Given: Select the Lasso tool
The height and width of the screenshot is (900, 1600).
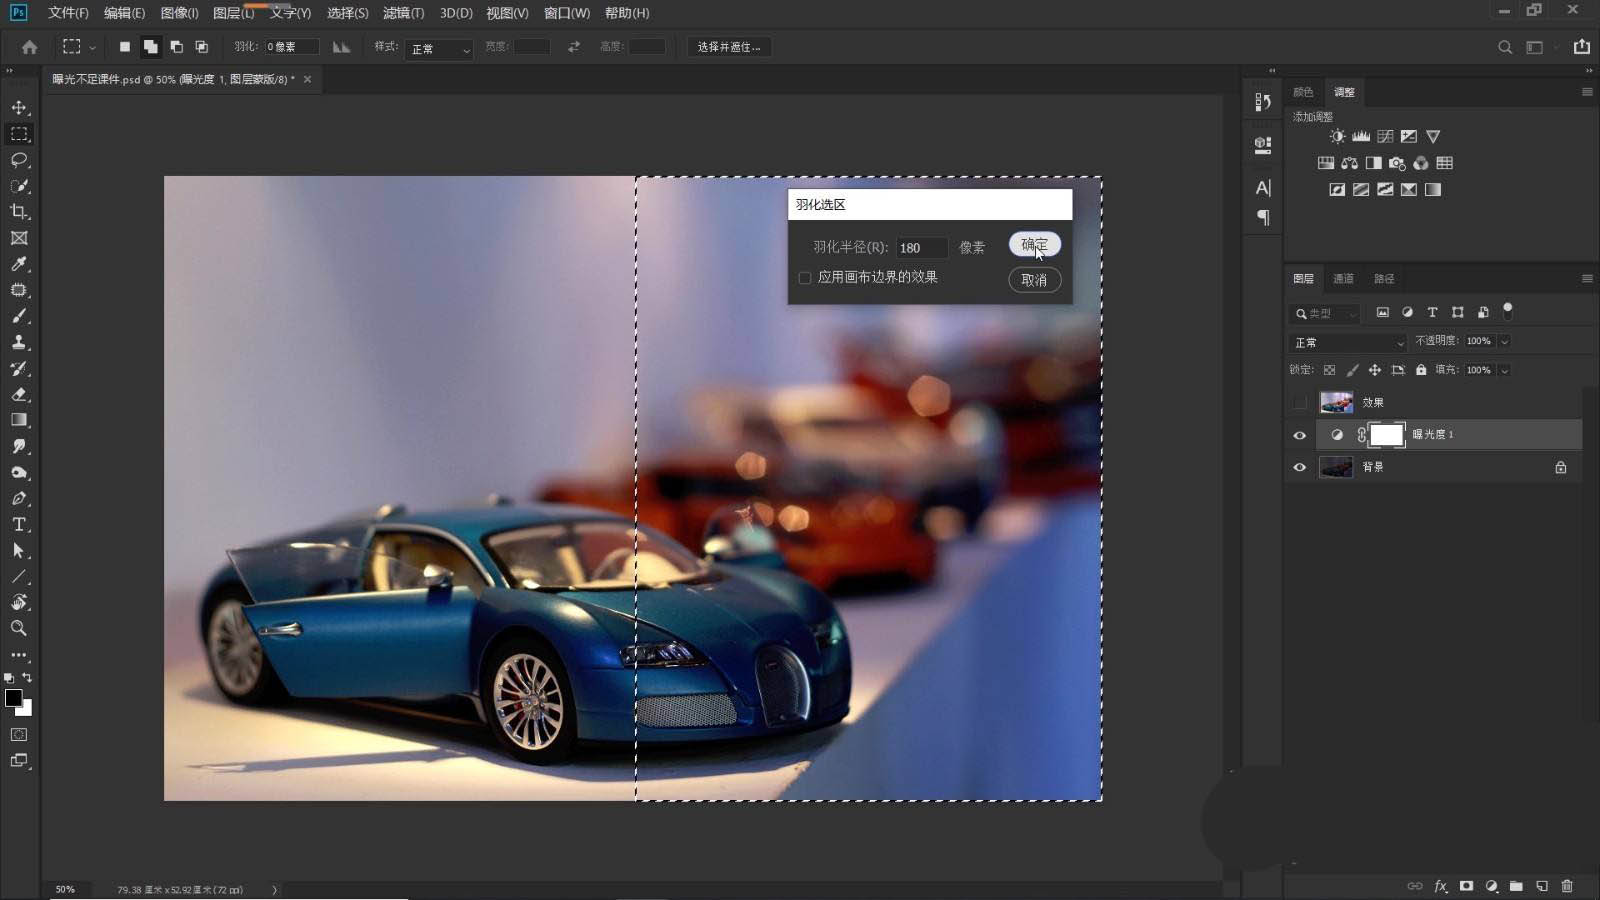Looking at the screenshot, I should [x=19, y=160].
